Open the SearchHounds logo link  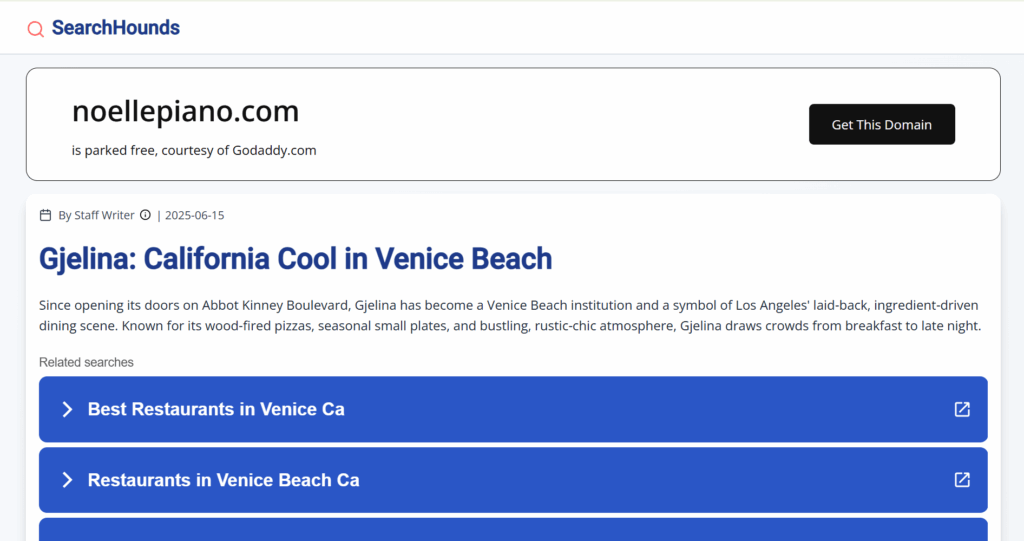(103, 28)
